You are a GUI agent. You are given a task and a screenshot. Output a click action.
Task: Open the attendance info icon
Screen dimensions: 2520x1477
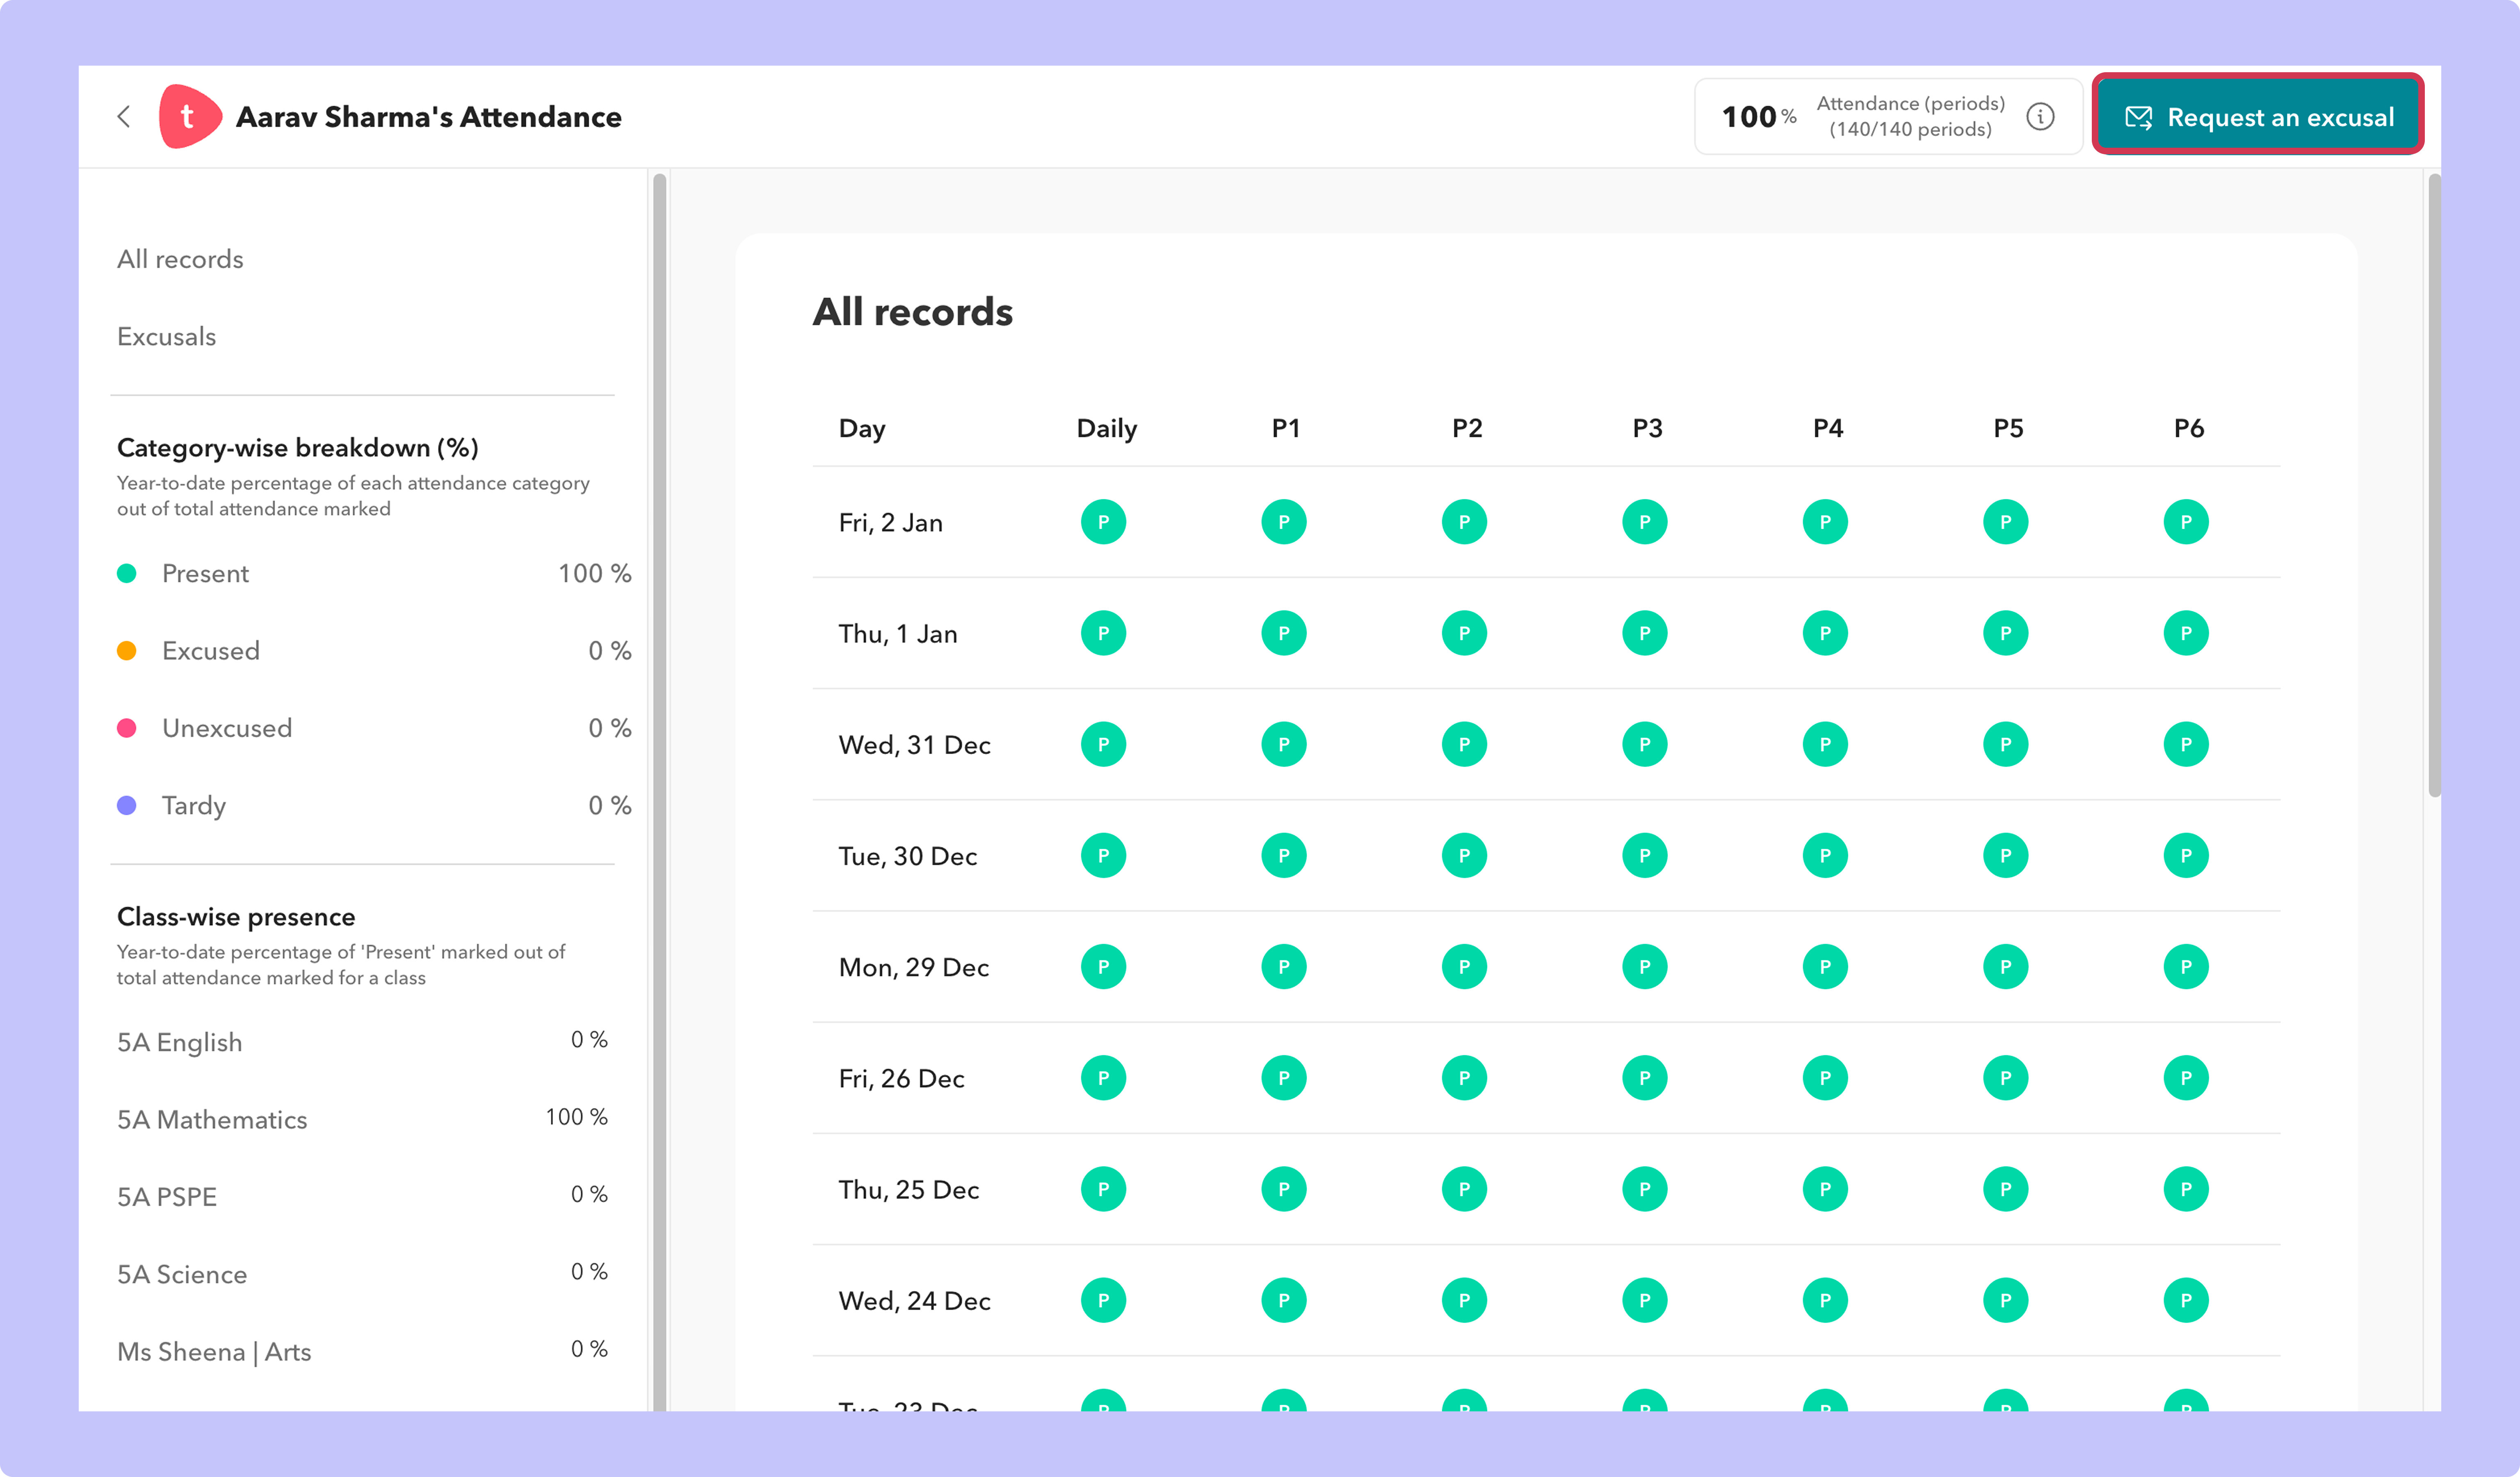(x=2040, y=117)
